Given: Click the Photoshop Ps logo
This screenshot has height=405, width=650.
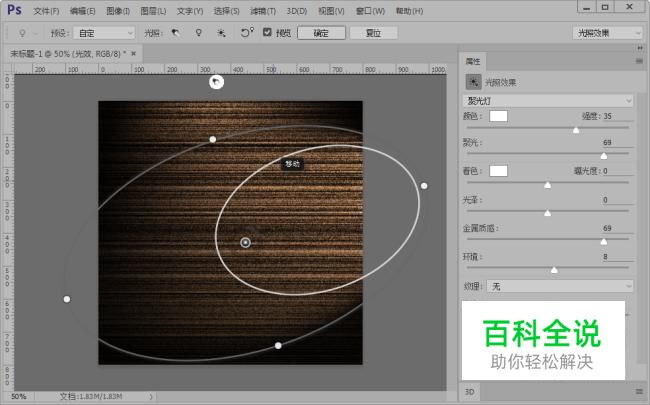Looking at the screenshot, I should 14,10.
